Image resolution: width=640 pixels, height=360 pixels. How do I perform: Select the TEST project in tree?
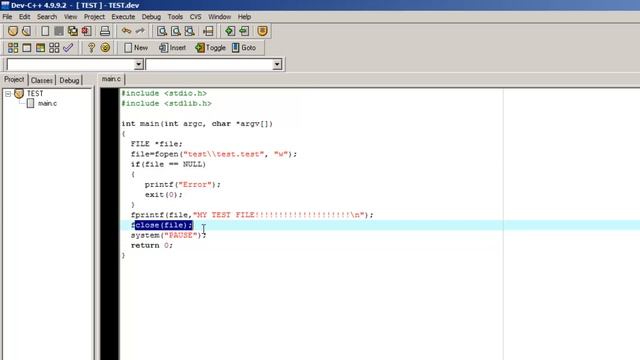click(x=35, y=93)
